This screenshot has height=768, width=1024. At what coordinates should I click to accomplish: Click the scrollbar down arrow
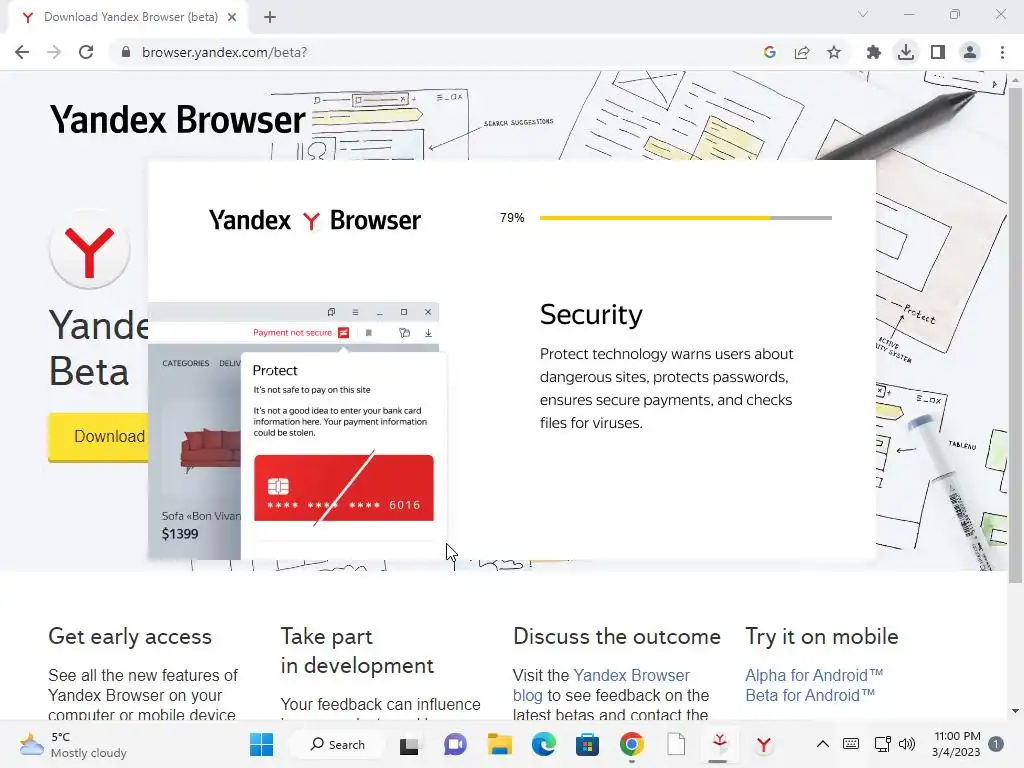point(1015,711)
